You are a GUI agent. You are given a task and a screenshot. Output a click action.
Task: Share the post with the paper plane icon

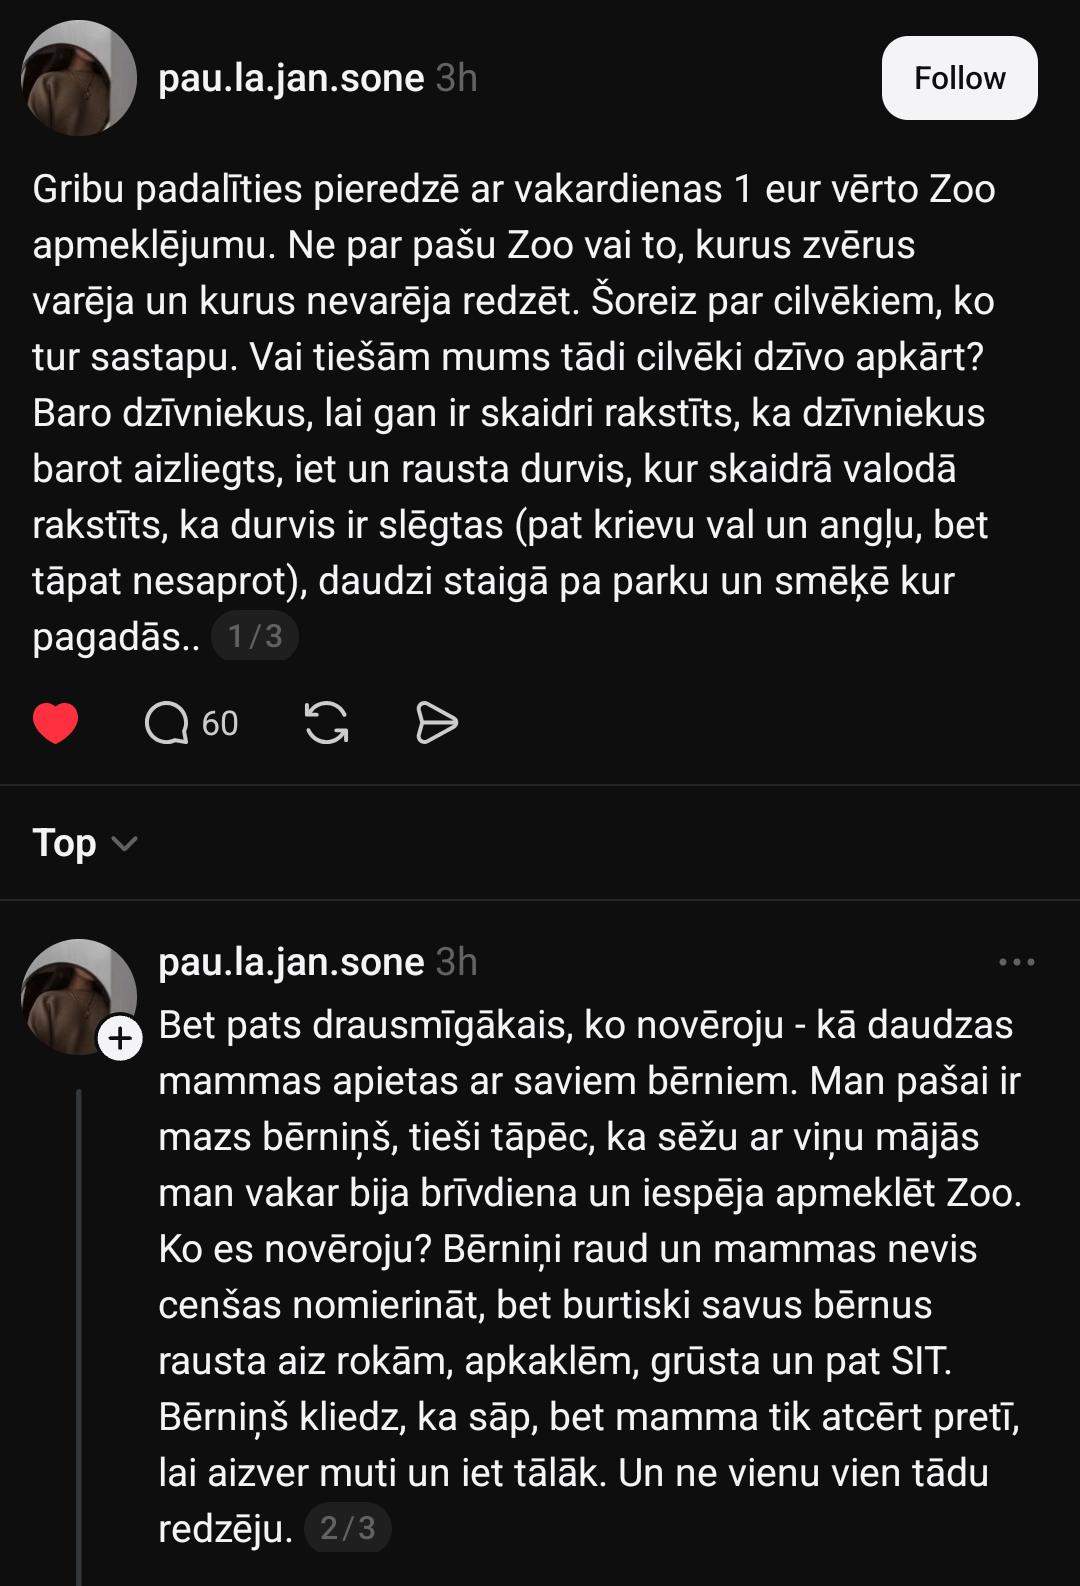point(436,723)
